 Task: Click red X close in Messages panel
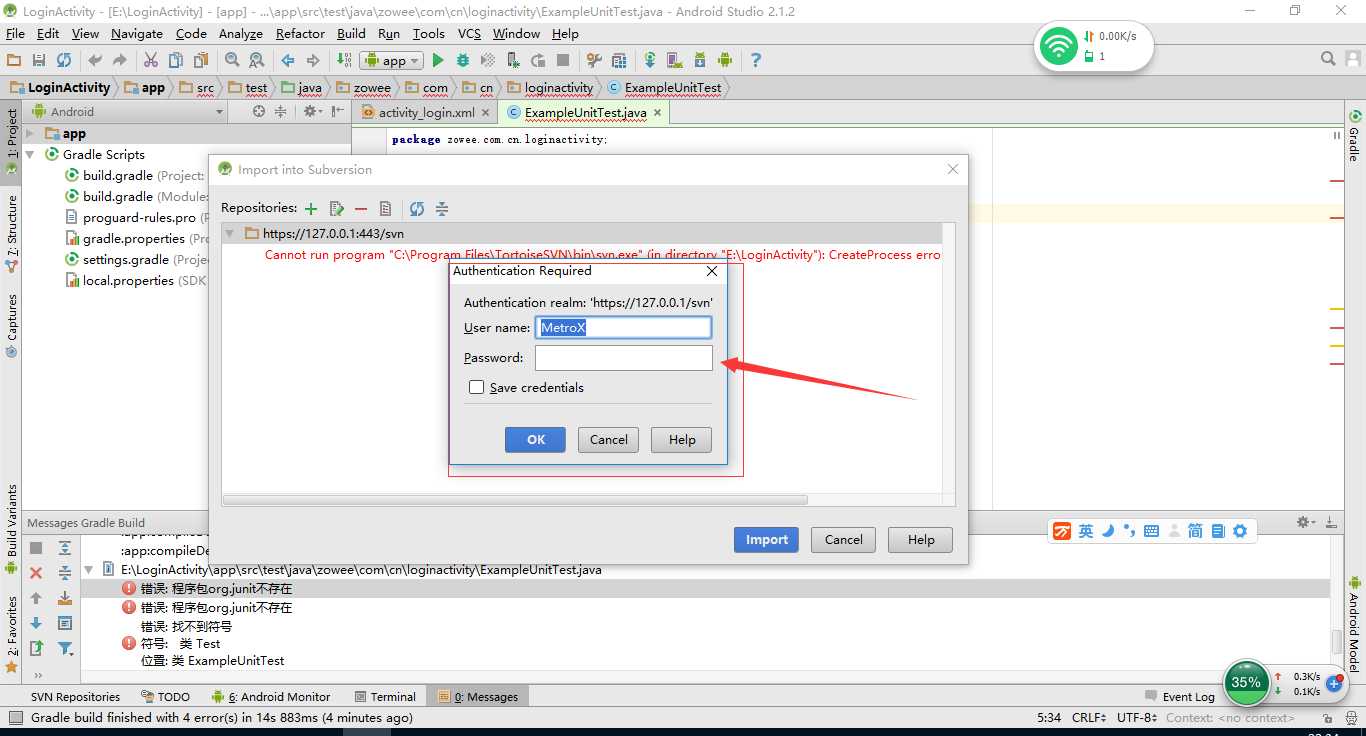point(36,573)
